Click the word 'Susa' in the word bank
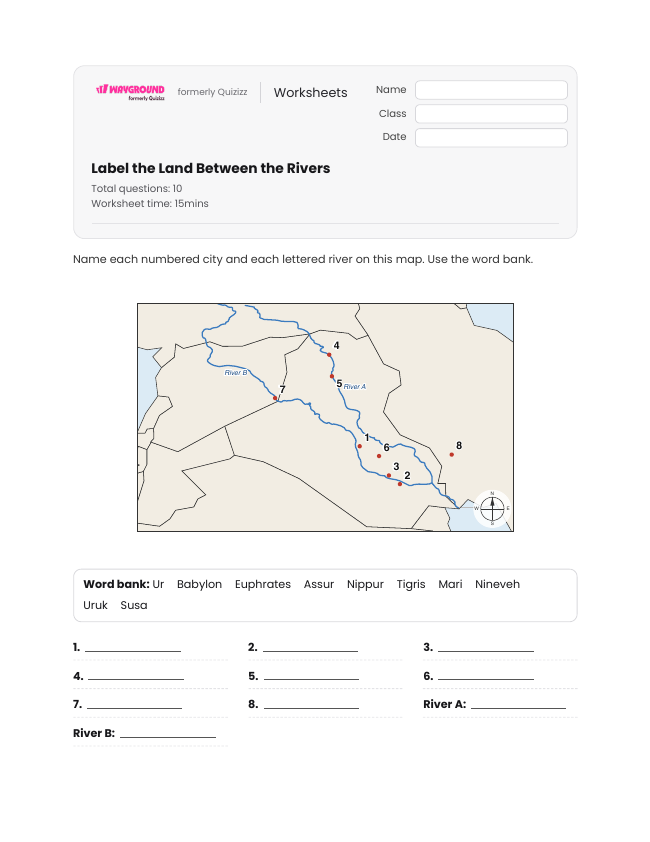Viewport: 650px width, 842px height. pyautogui.click(x=134, y=605)
